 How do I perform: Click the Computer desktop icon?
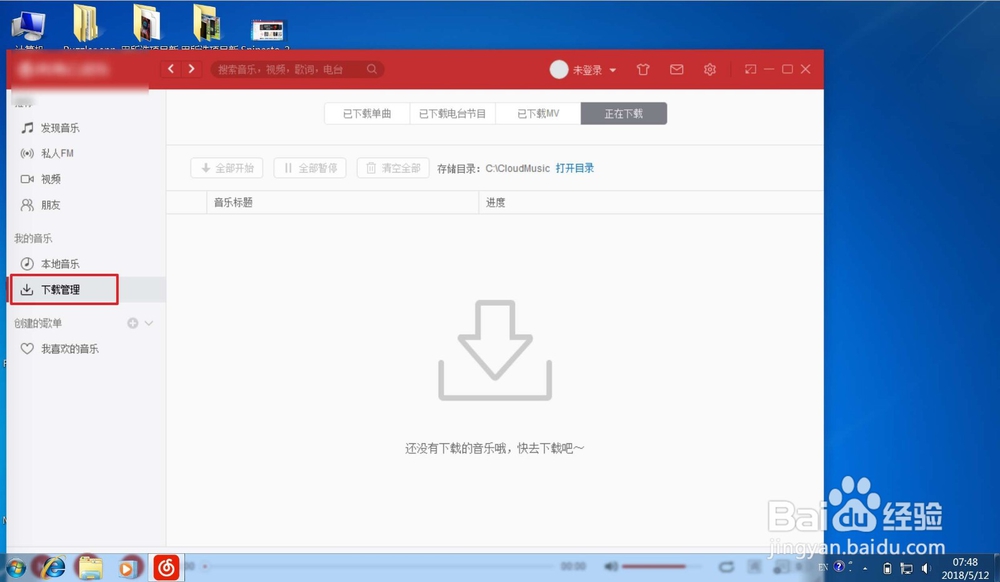coord(29,29)
